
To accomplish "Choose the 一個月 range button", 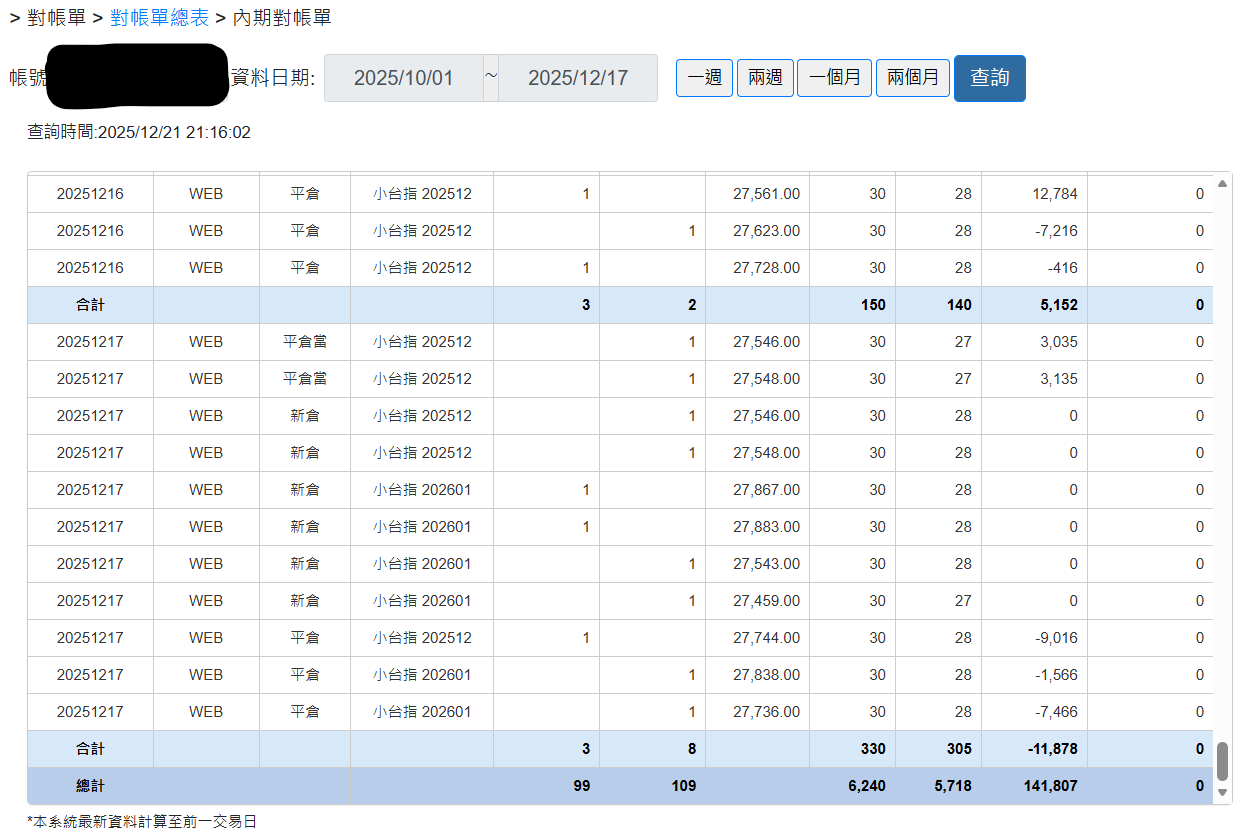I will (835, 78).
